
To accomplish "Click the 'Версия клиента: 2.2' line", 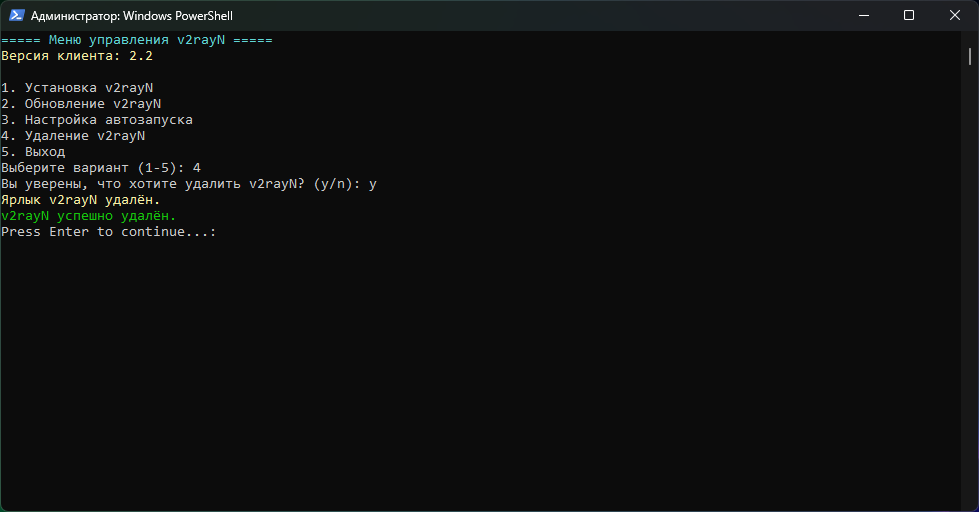I will 77,56.
